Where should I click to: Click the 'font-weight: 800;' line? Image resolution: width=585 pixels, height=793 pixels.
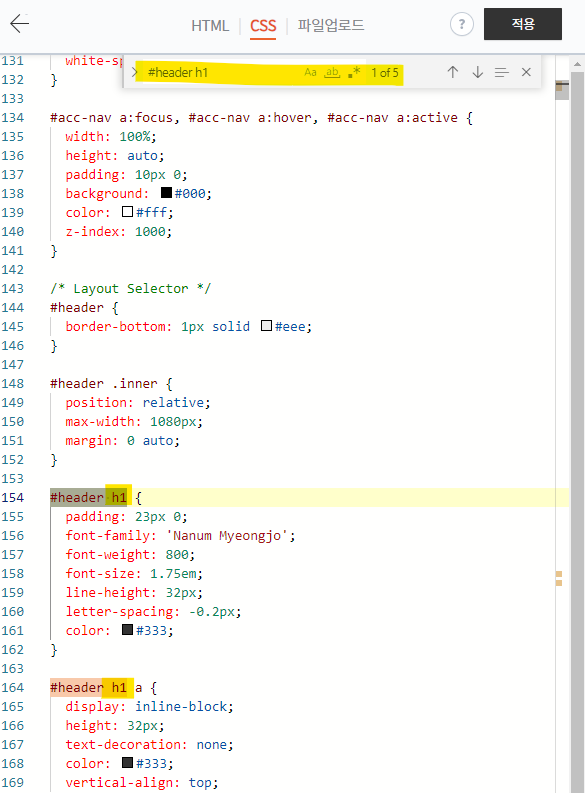[x=130, y=555]
